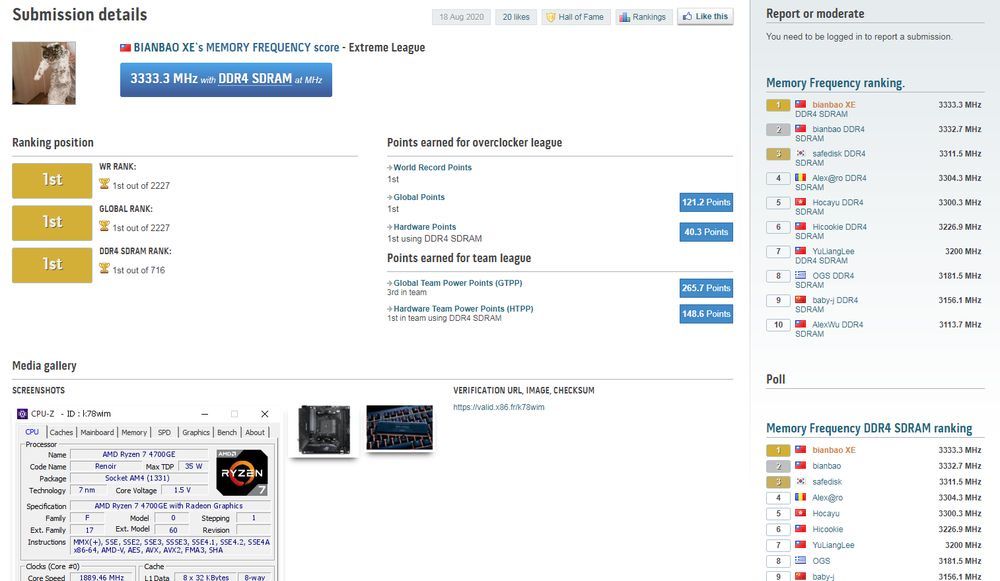Open the Rankings button
Viewport: 1000px width, 581px height.
click(x=642, y=17)
